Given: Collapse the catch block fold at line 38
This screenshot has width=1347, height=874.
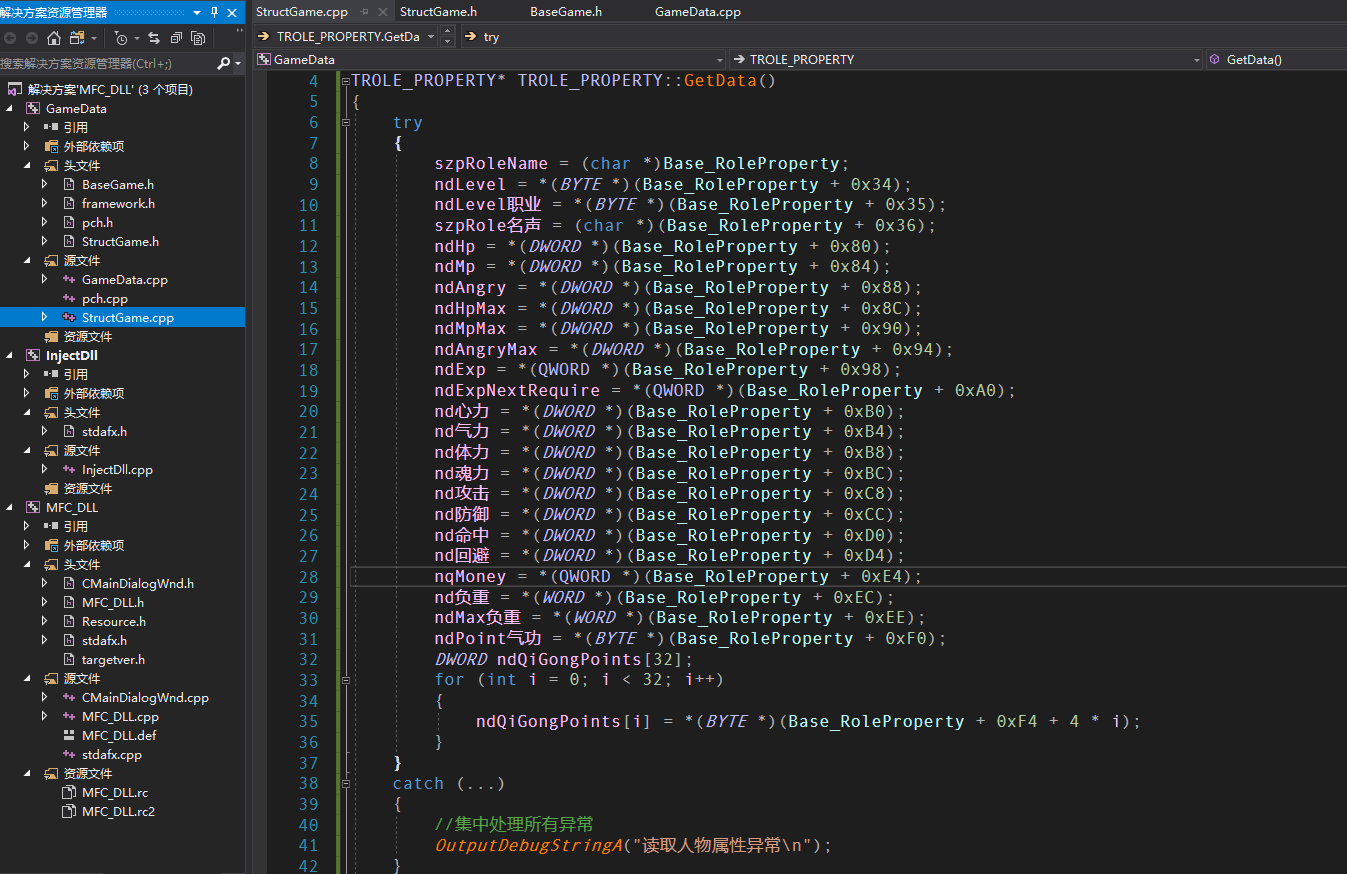Looking at the screenshot, I should pos(346,783).
